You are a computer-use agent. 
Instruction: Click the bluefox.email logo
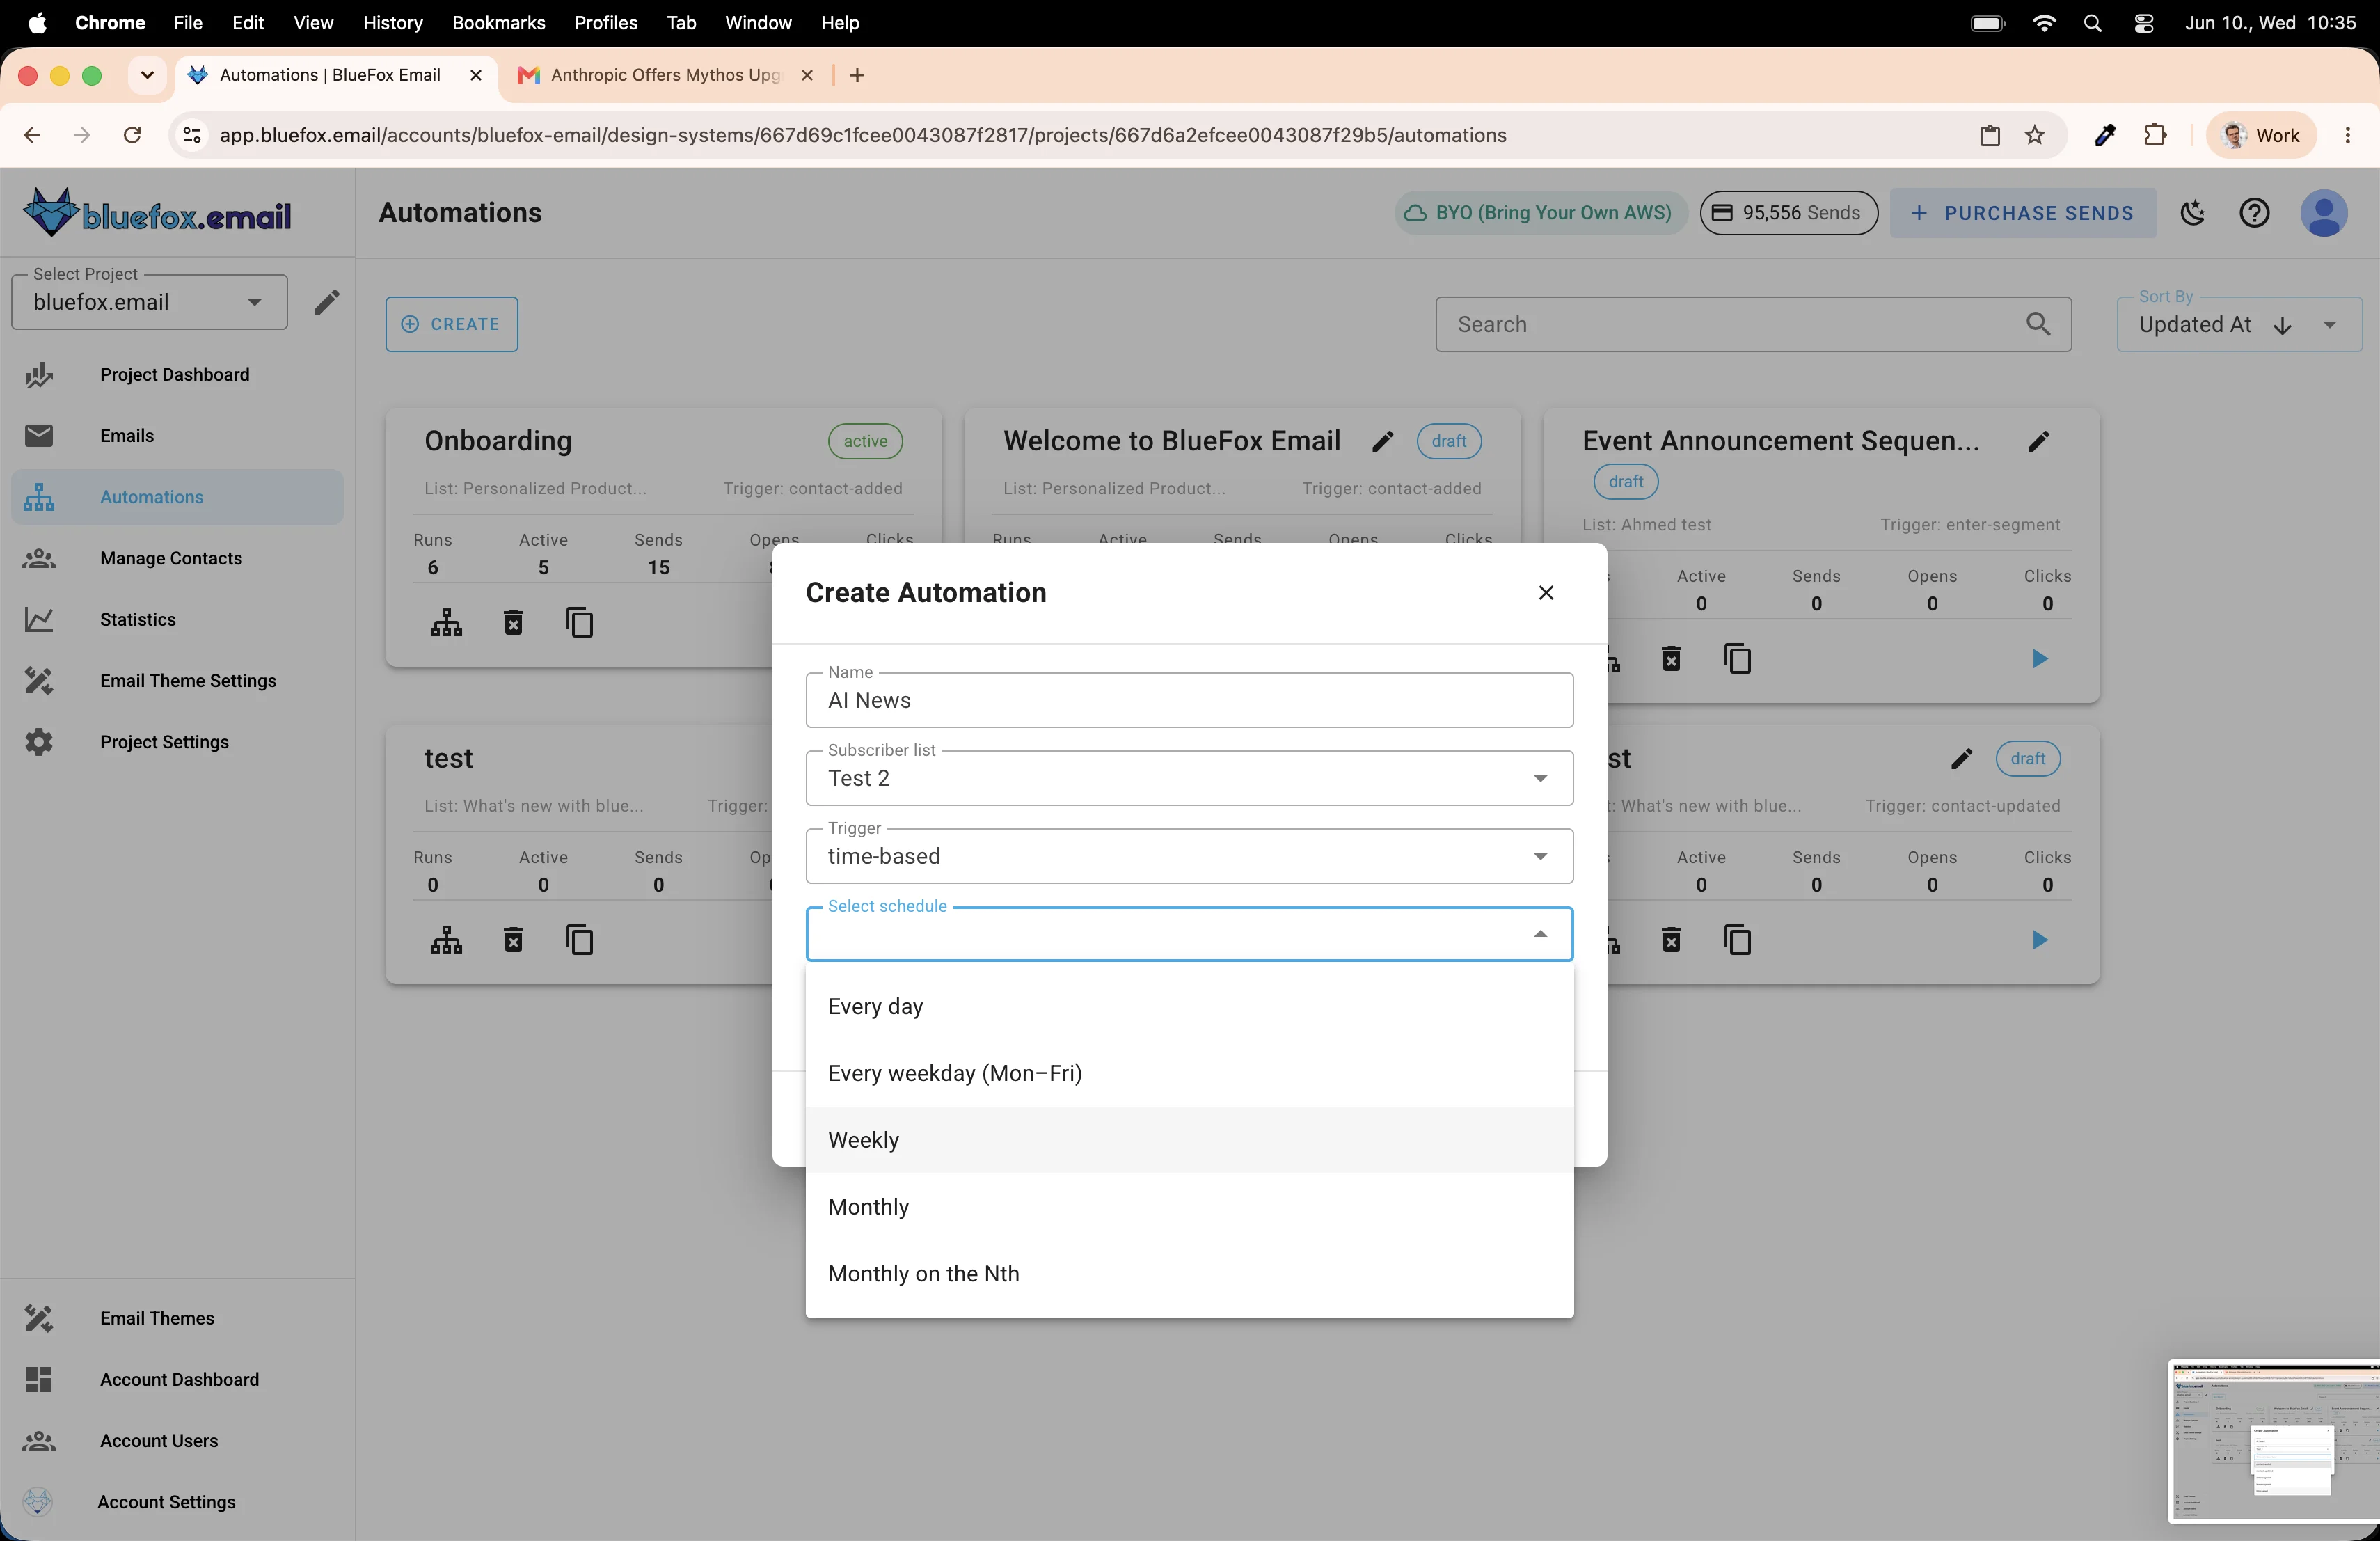(x=158, y=213)
